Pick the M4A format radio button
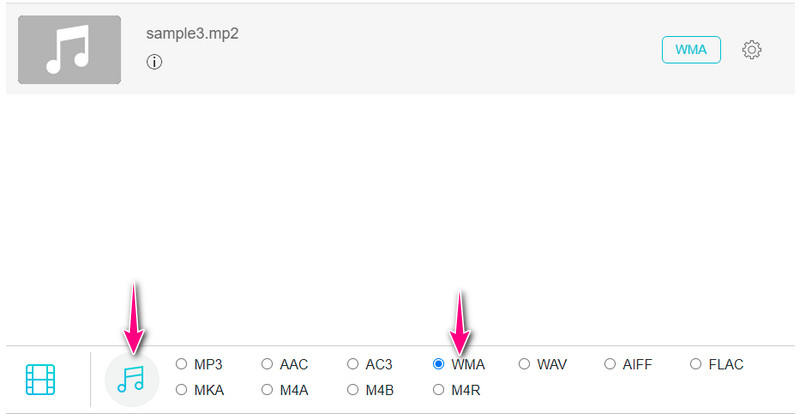 coord(267,390)
